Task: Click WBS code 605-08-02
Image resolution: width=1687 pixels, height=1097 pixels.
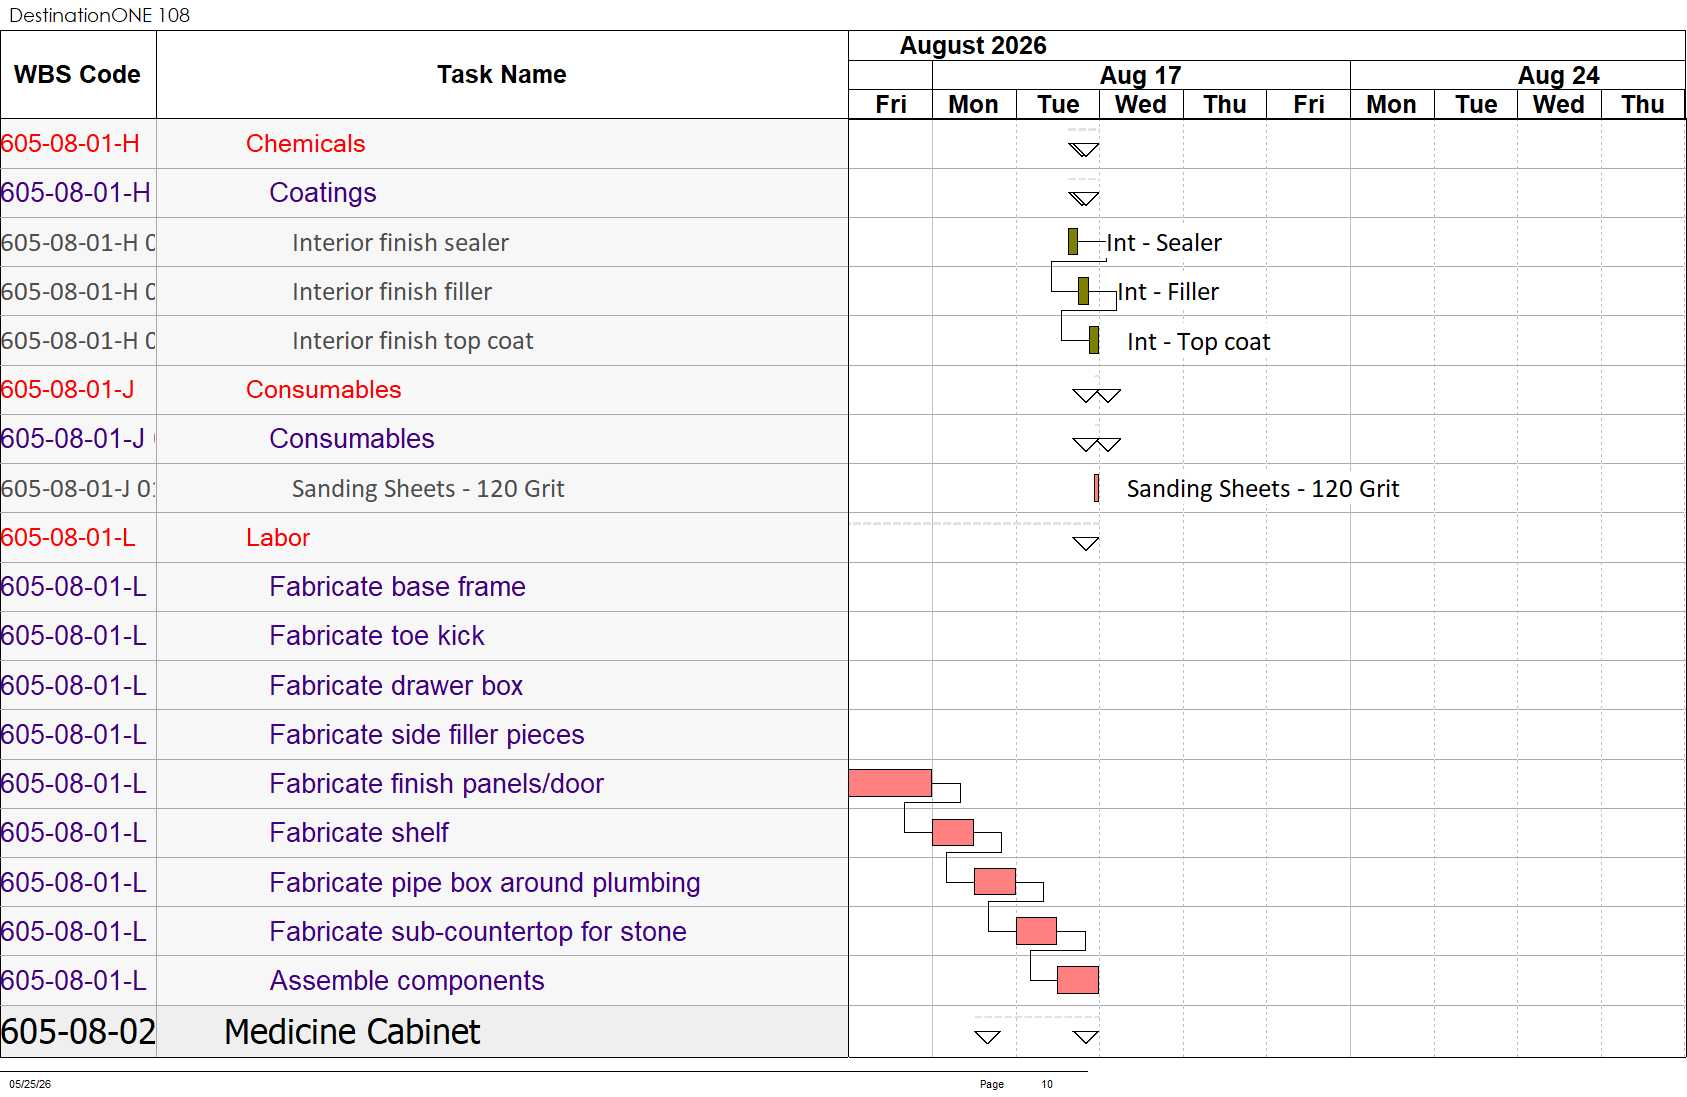Action: pos(78,1032)
